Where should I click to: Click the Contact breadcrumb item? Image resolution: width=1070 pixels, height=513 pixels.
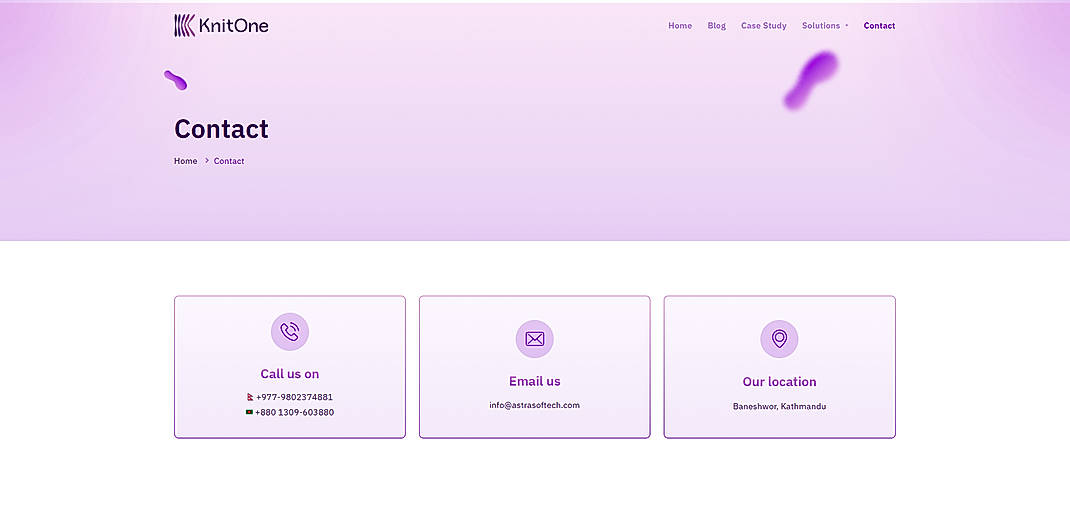[x=229, y=161]
